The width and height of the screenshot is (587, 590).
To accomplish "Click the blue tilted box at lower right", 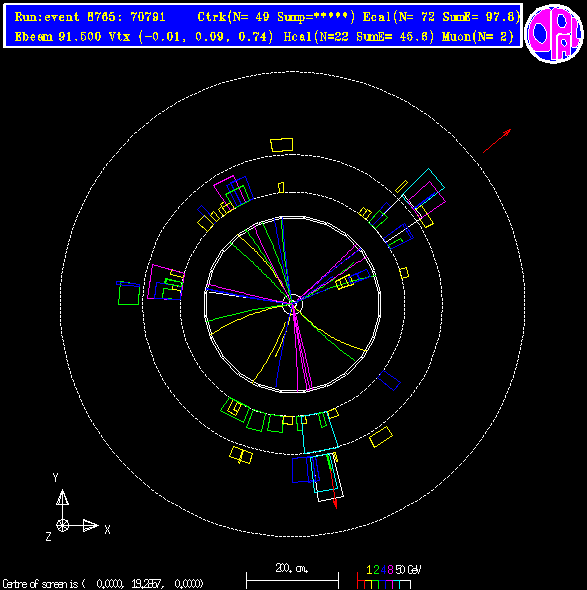I will tap(389, 380).
